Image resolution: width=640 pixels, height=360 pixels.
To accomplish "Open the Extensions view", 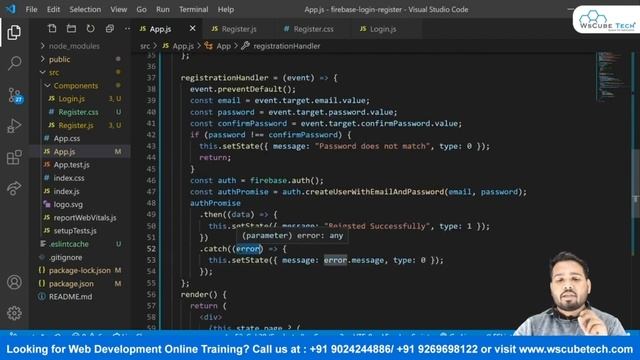I will [x=14, y=157].
